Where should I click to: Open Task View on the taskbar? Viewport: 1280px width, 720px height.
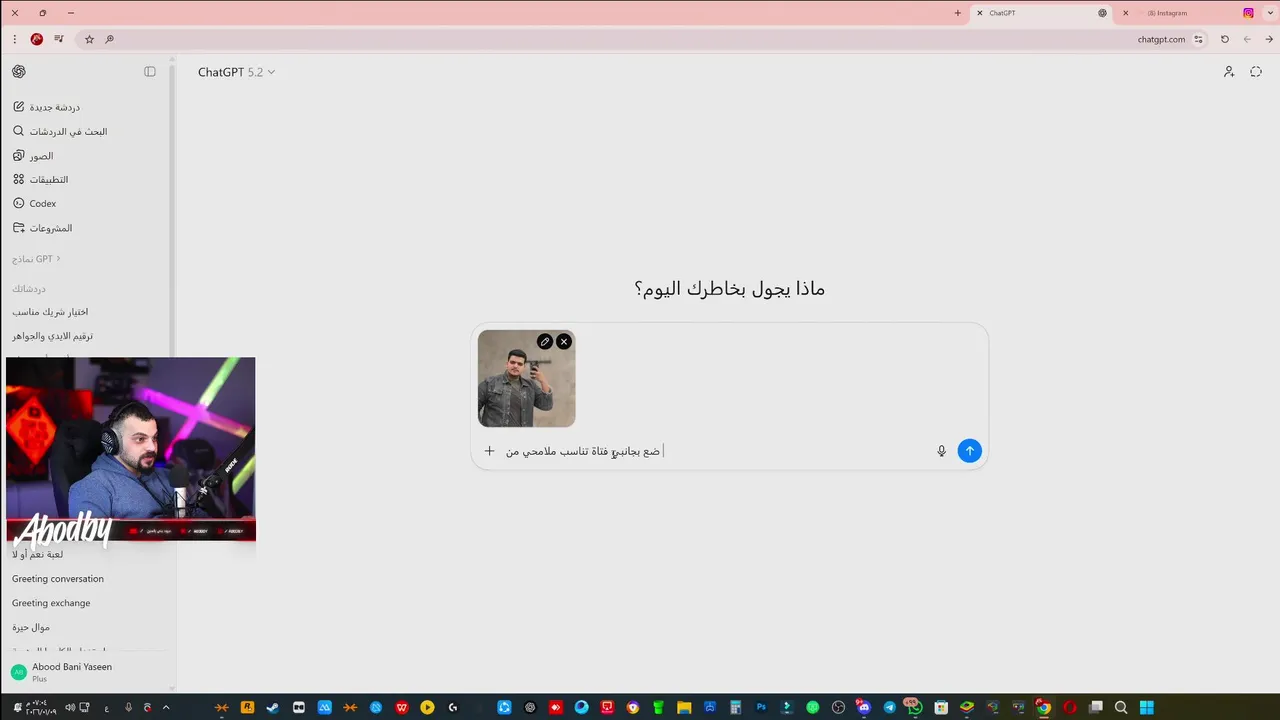coord(1095,707)
